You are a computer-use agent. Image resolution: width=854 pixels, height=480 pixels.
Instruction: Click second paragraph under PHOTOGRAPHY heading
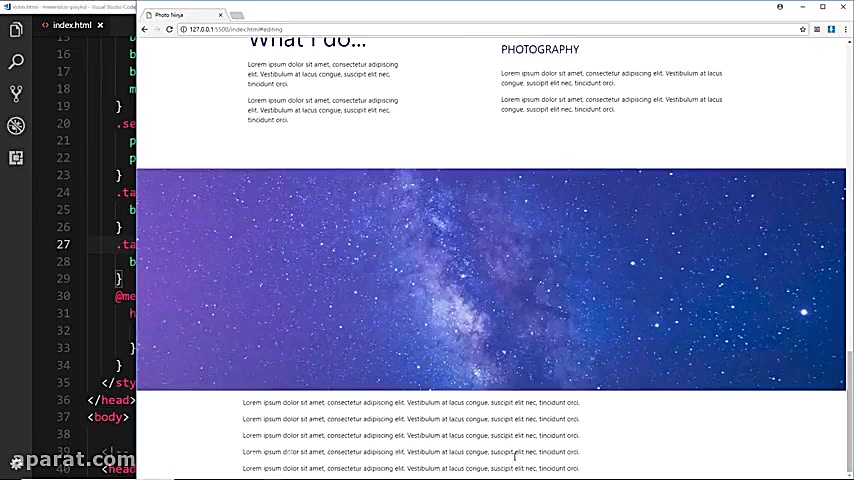pyautogui.click(x=612, y=104)
